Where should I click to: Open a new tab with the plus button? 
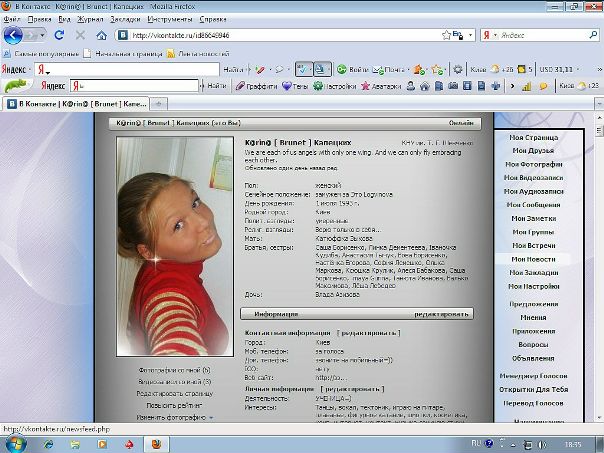158,103
